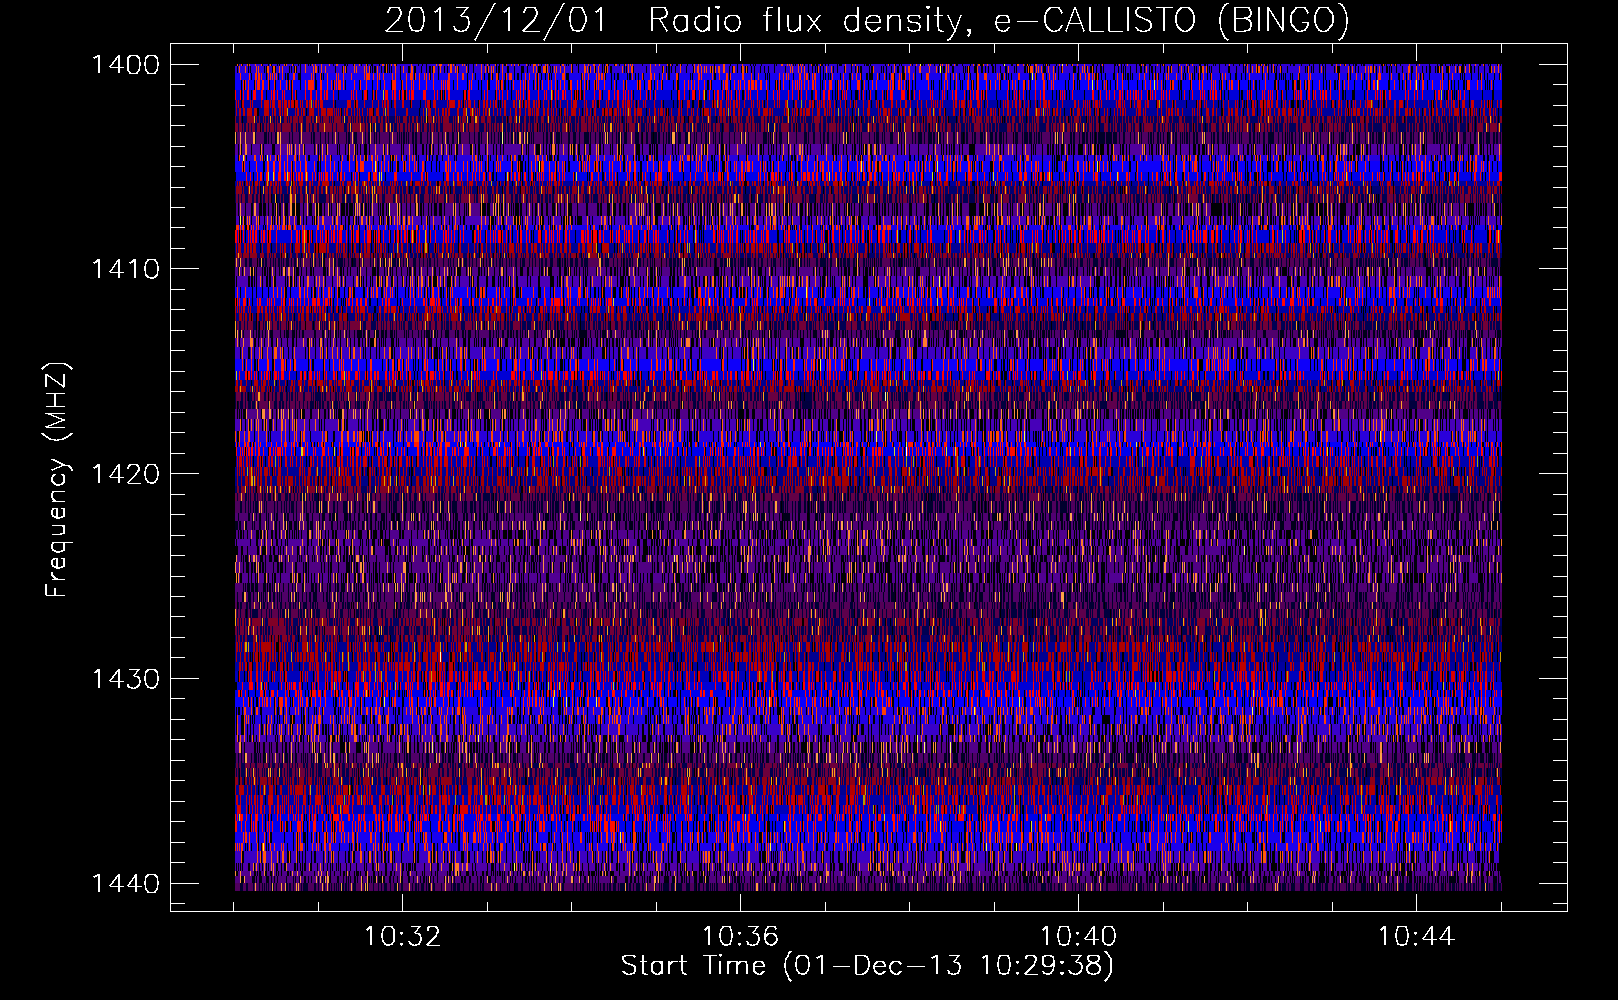Click the 10:32 time tick label

(x=402, y=937)
